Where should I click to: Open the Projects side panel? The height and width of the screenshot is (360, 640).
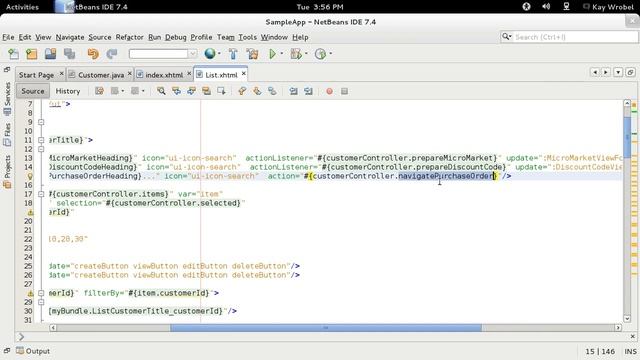(7, 171)
